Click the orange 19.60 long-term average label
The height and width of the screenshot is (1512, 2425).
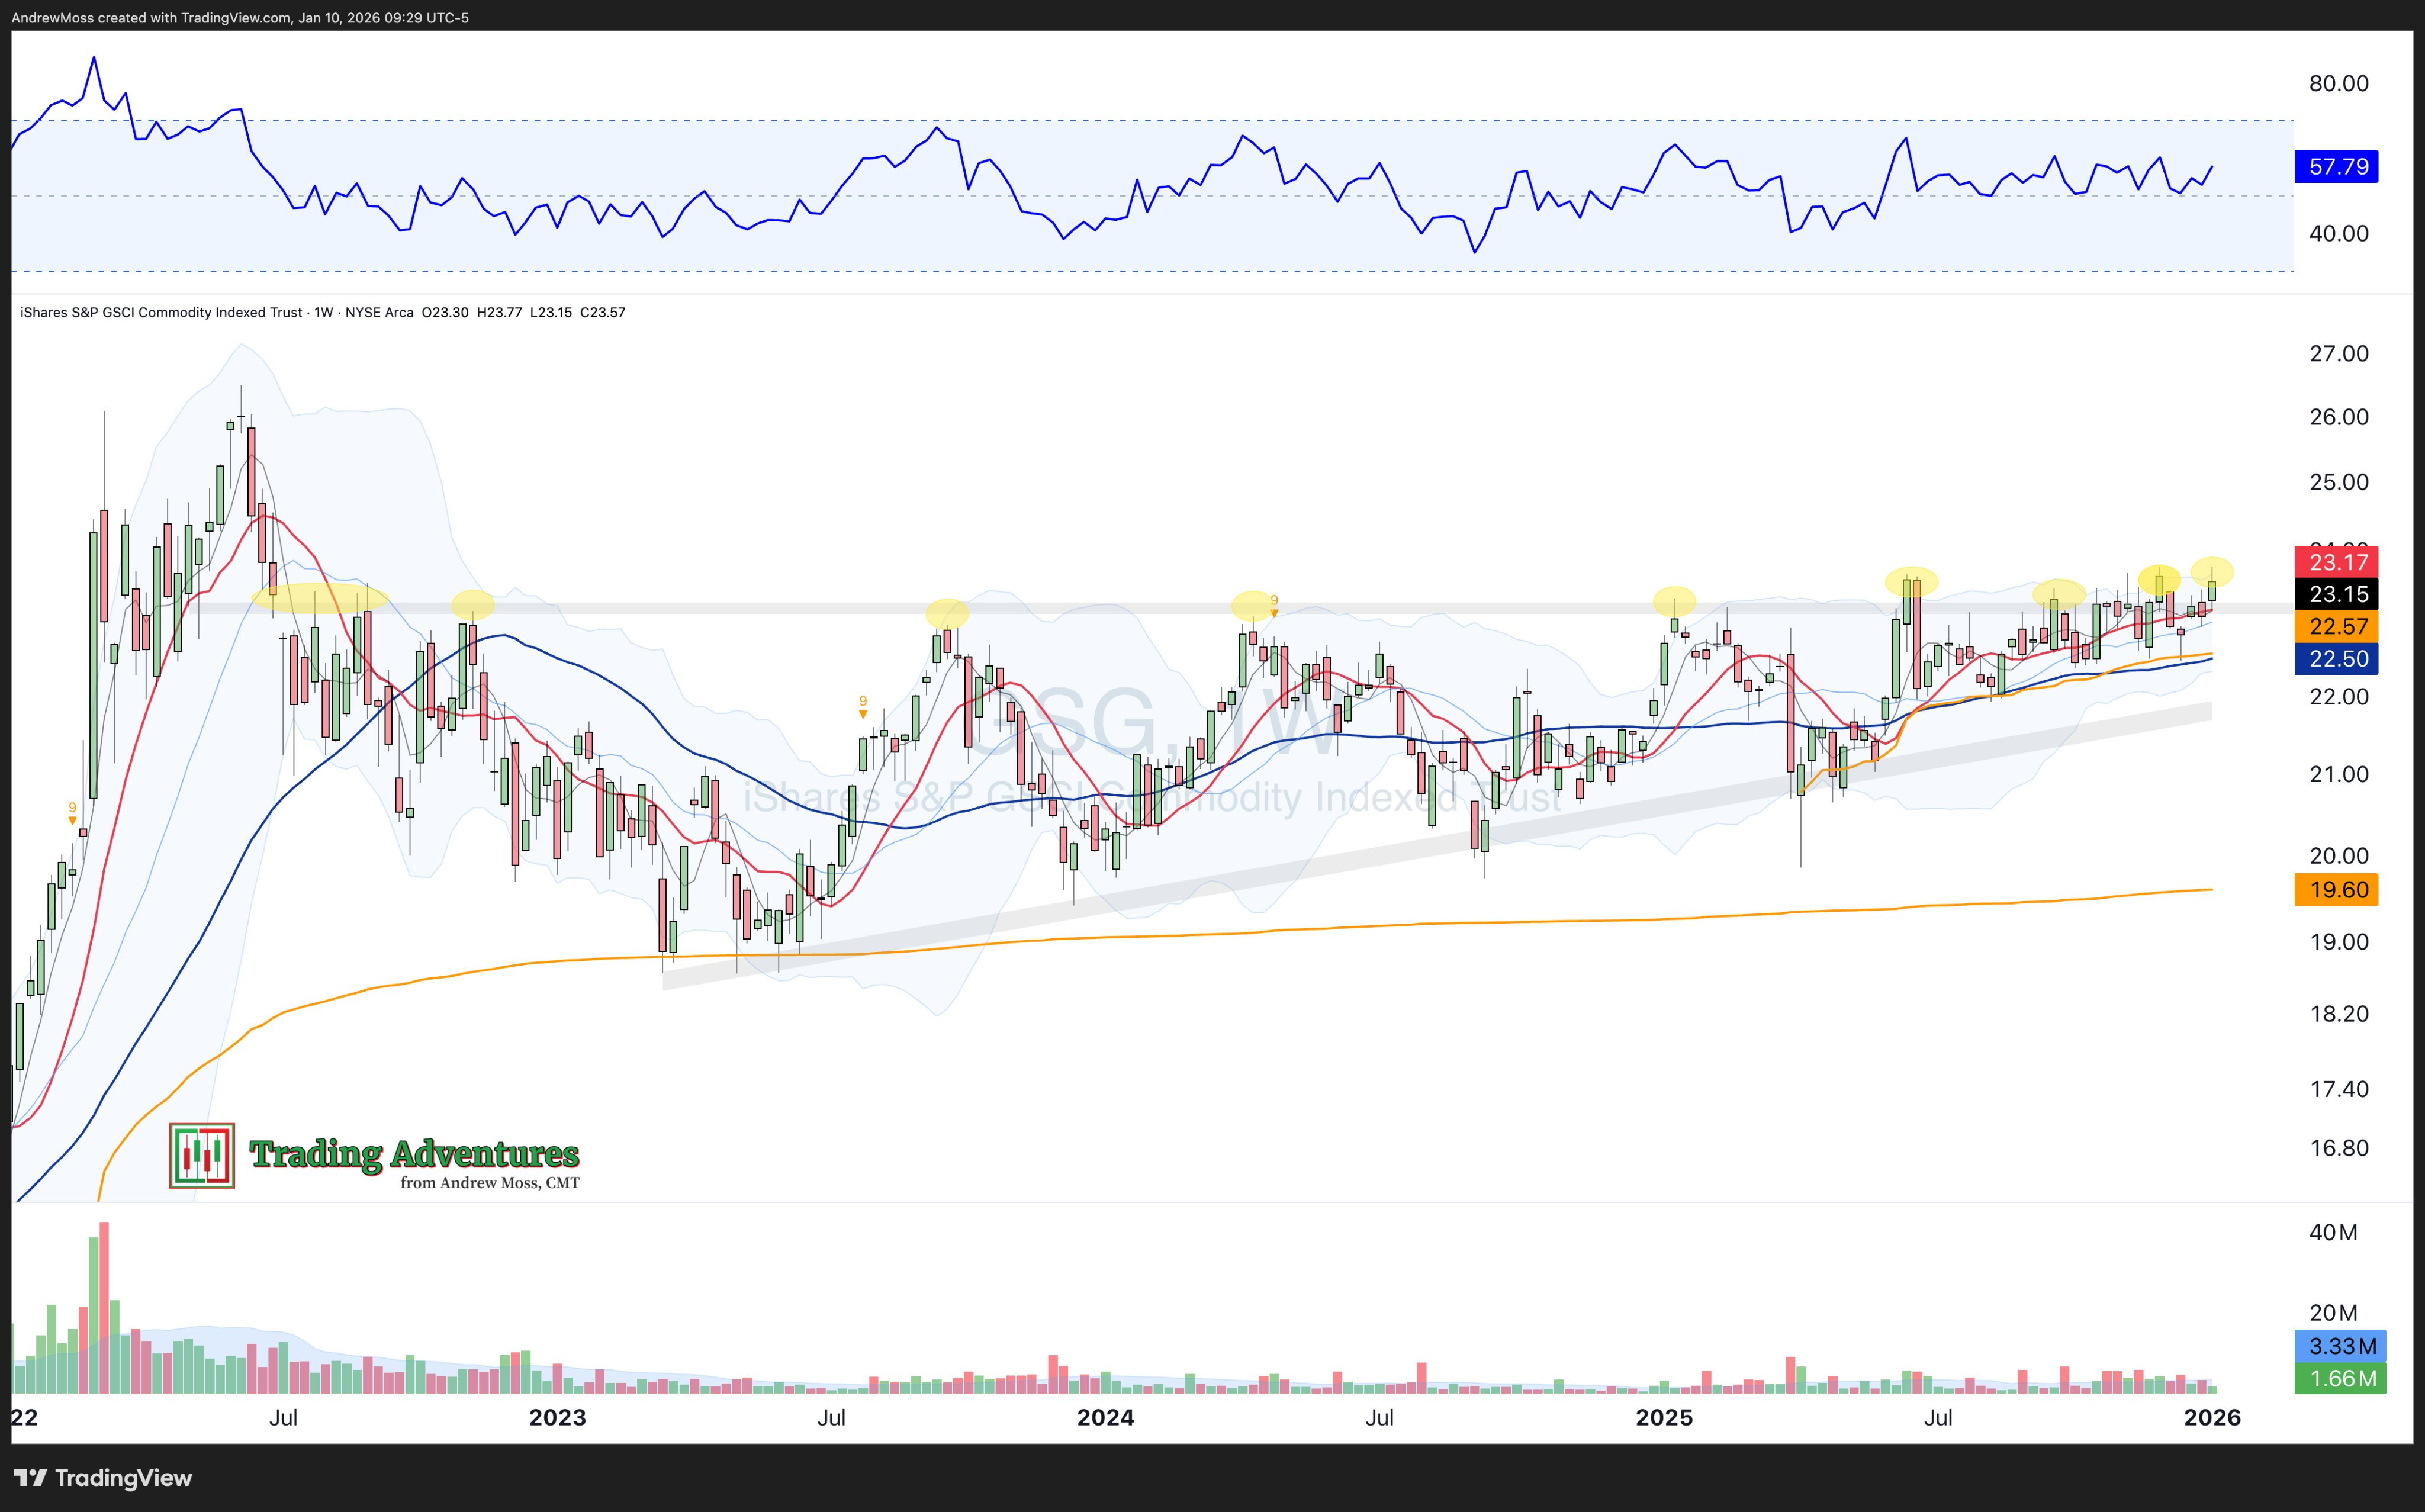coord(2337,889)
